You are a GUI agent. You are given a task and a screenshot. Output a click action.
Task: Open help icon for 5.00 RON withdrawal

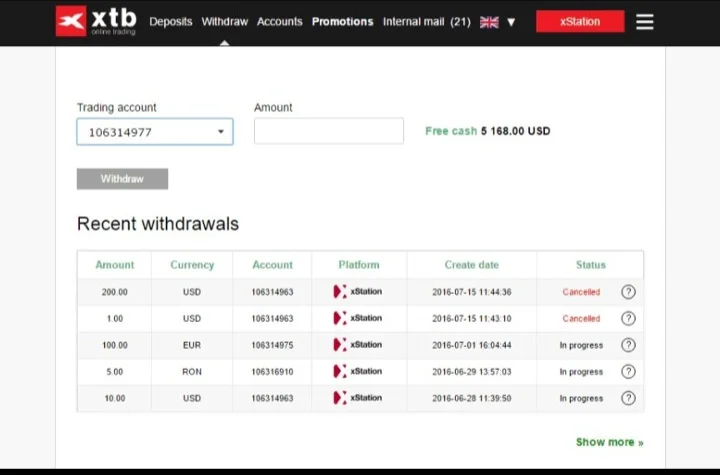[x=628, y=372]
